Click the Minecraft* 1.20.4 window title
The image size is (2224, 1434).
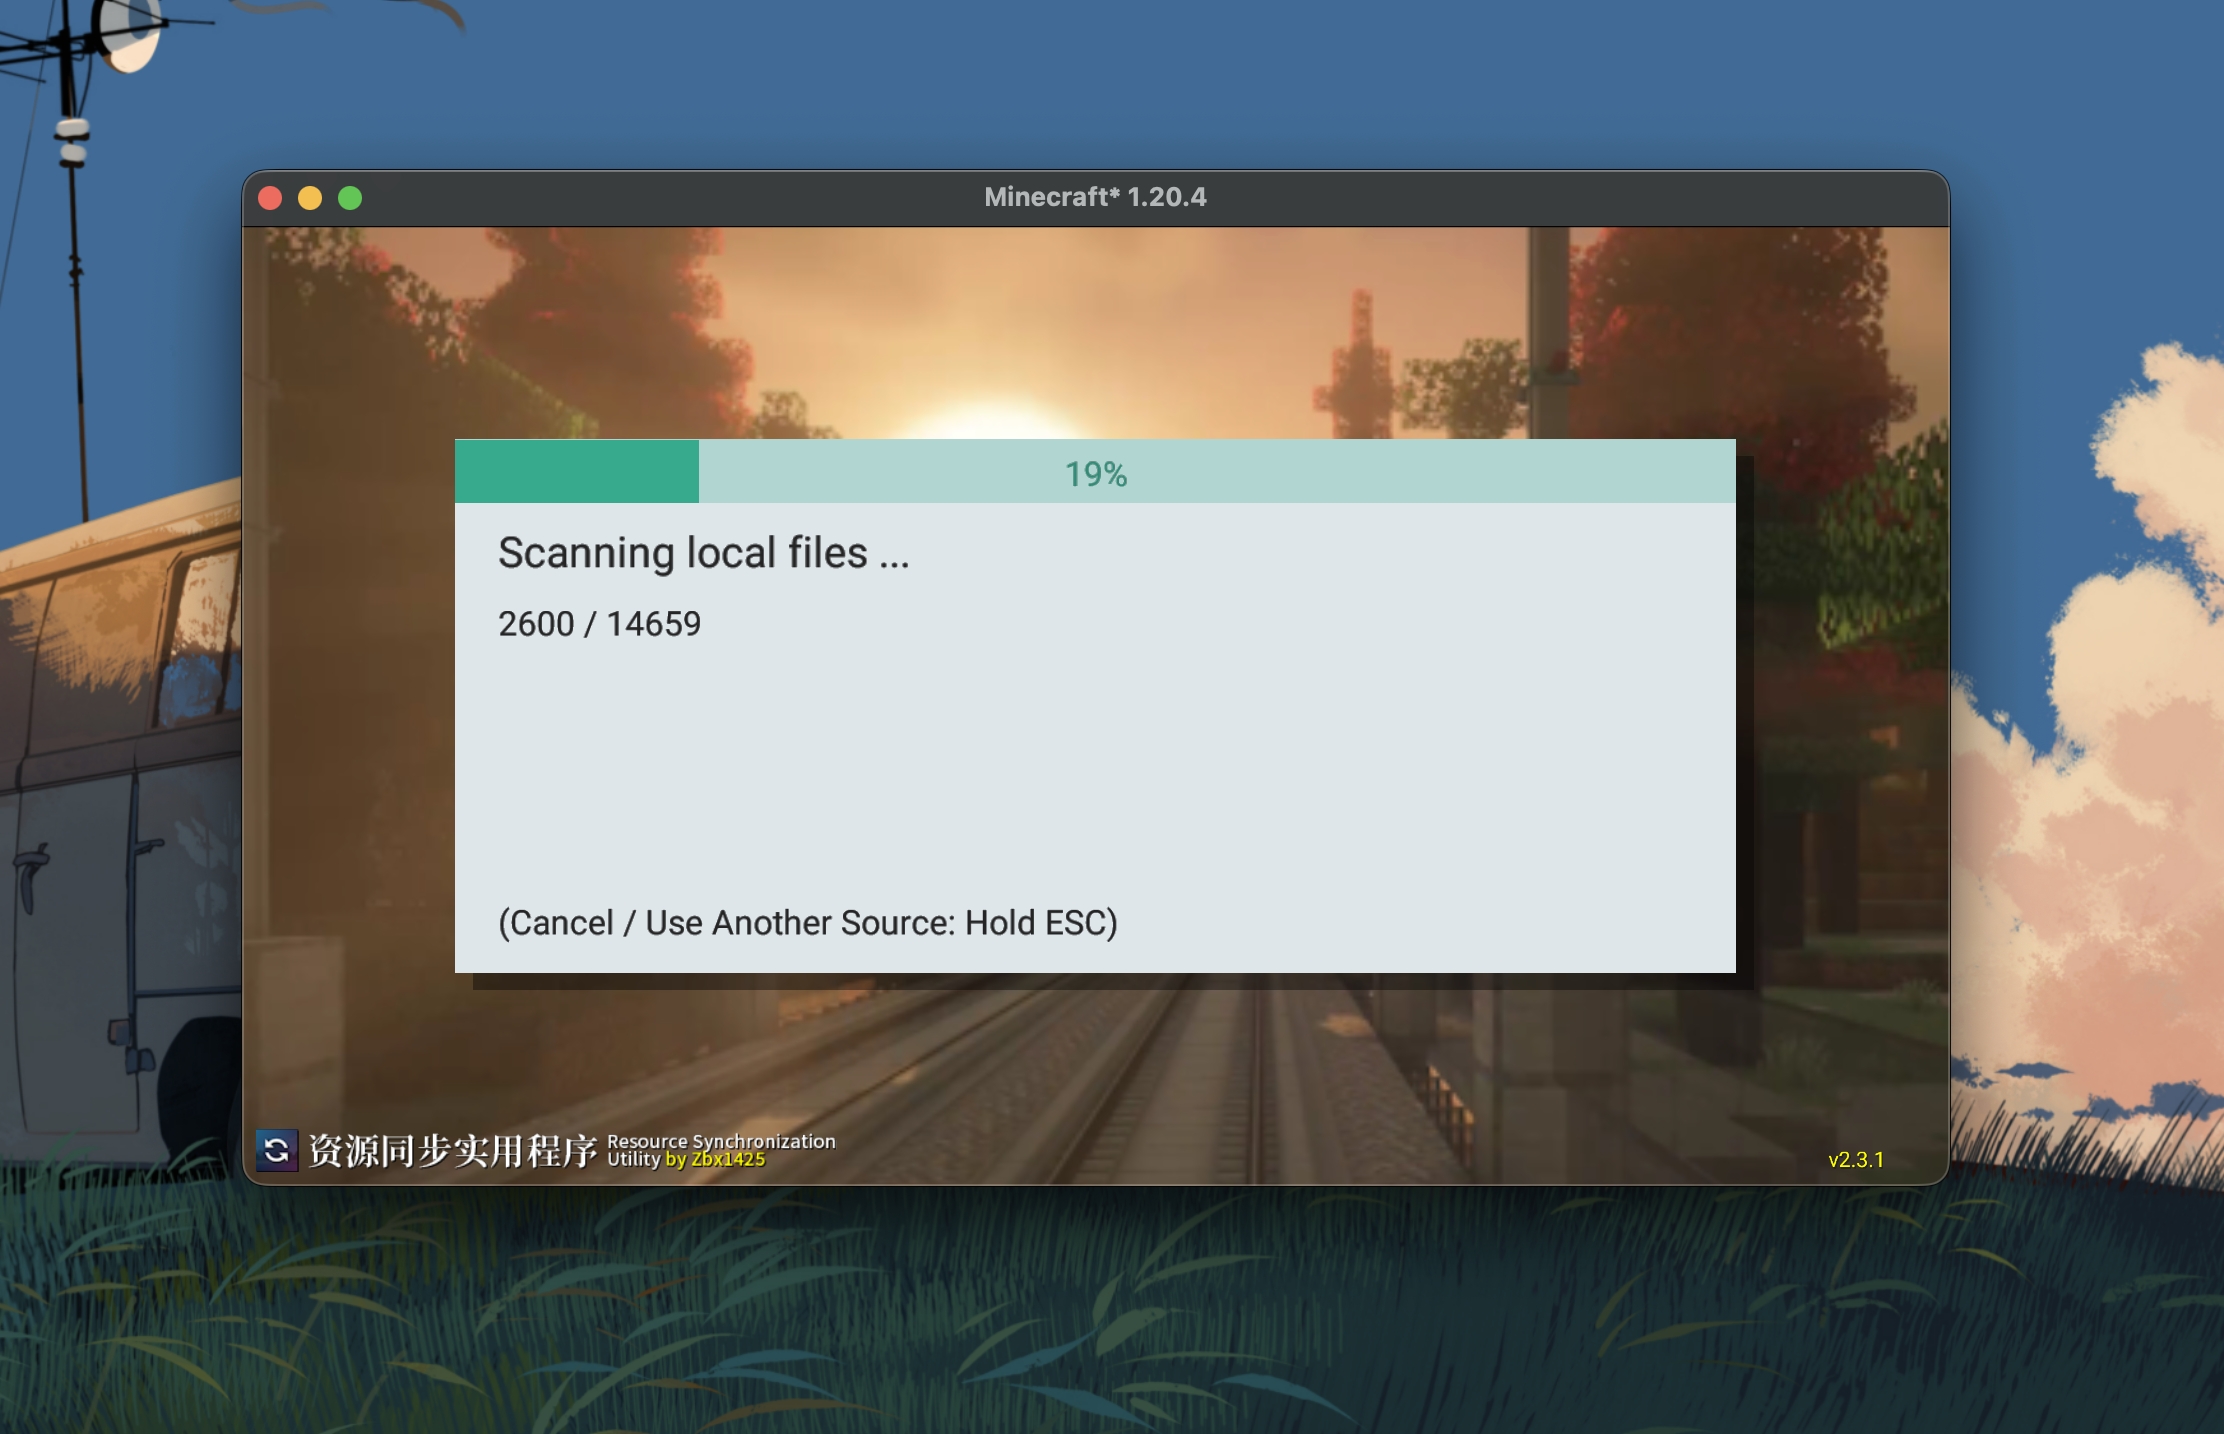(x=1095, y=197)
